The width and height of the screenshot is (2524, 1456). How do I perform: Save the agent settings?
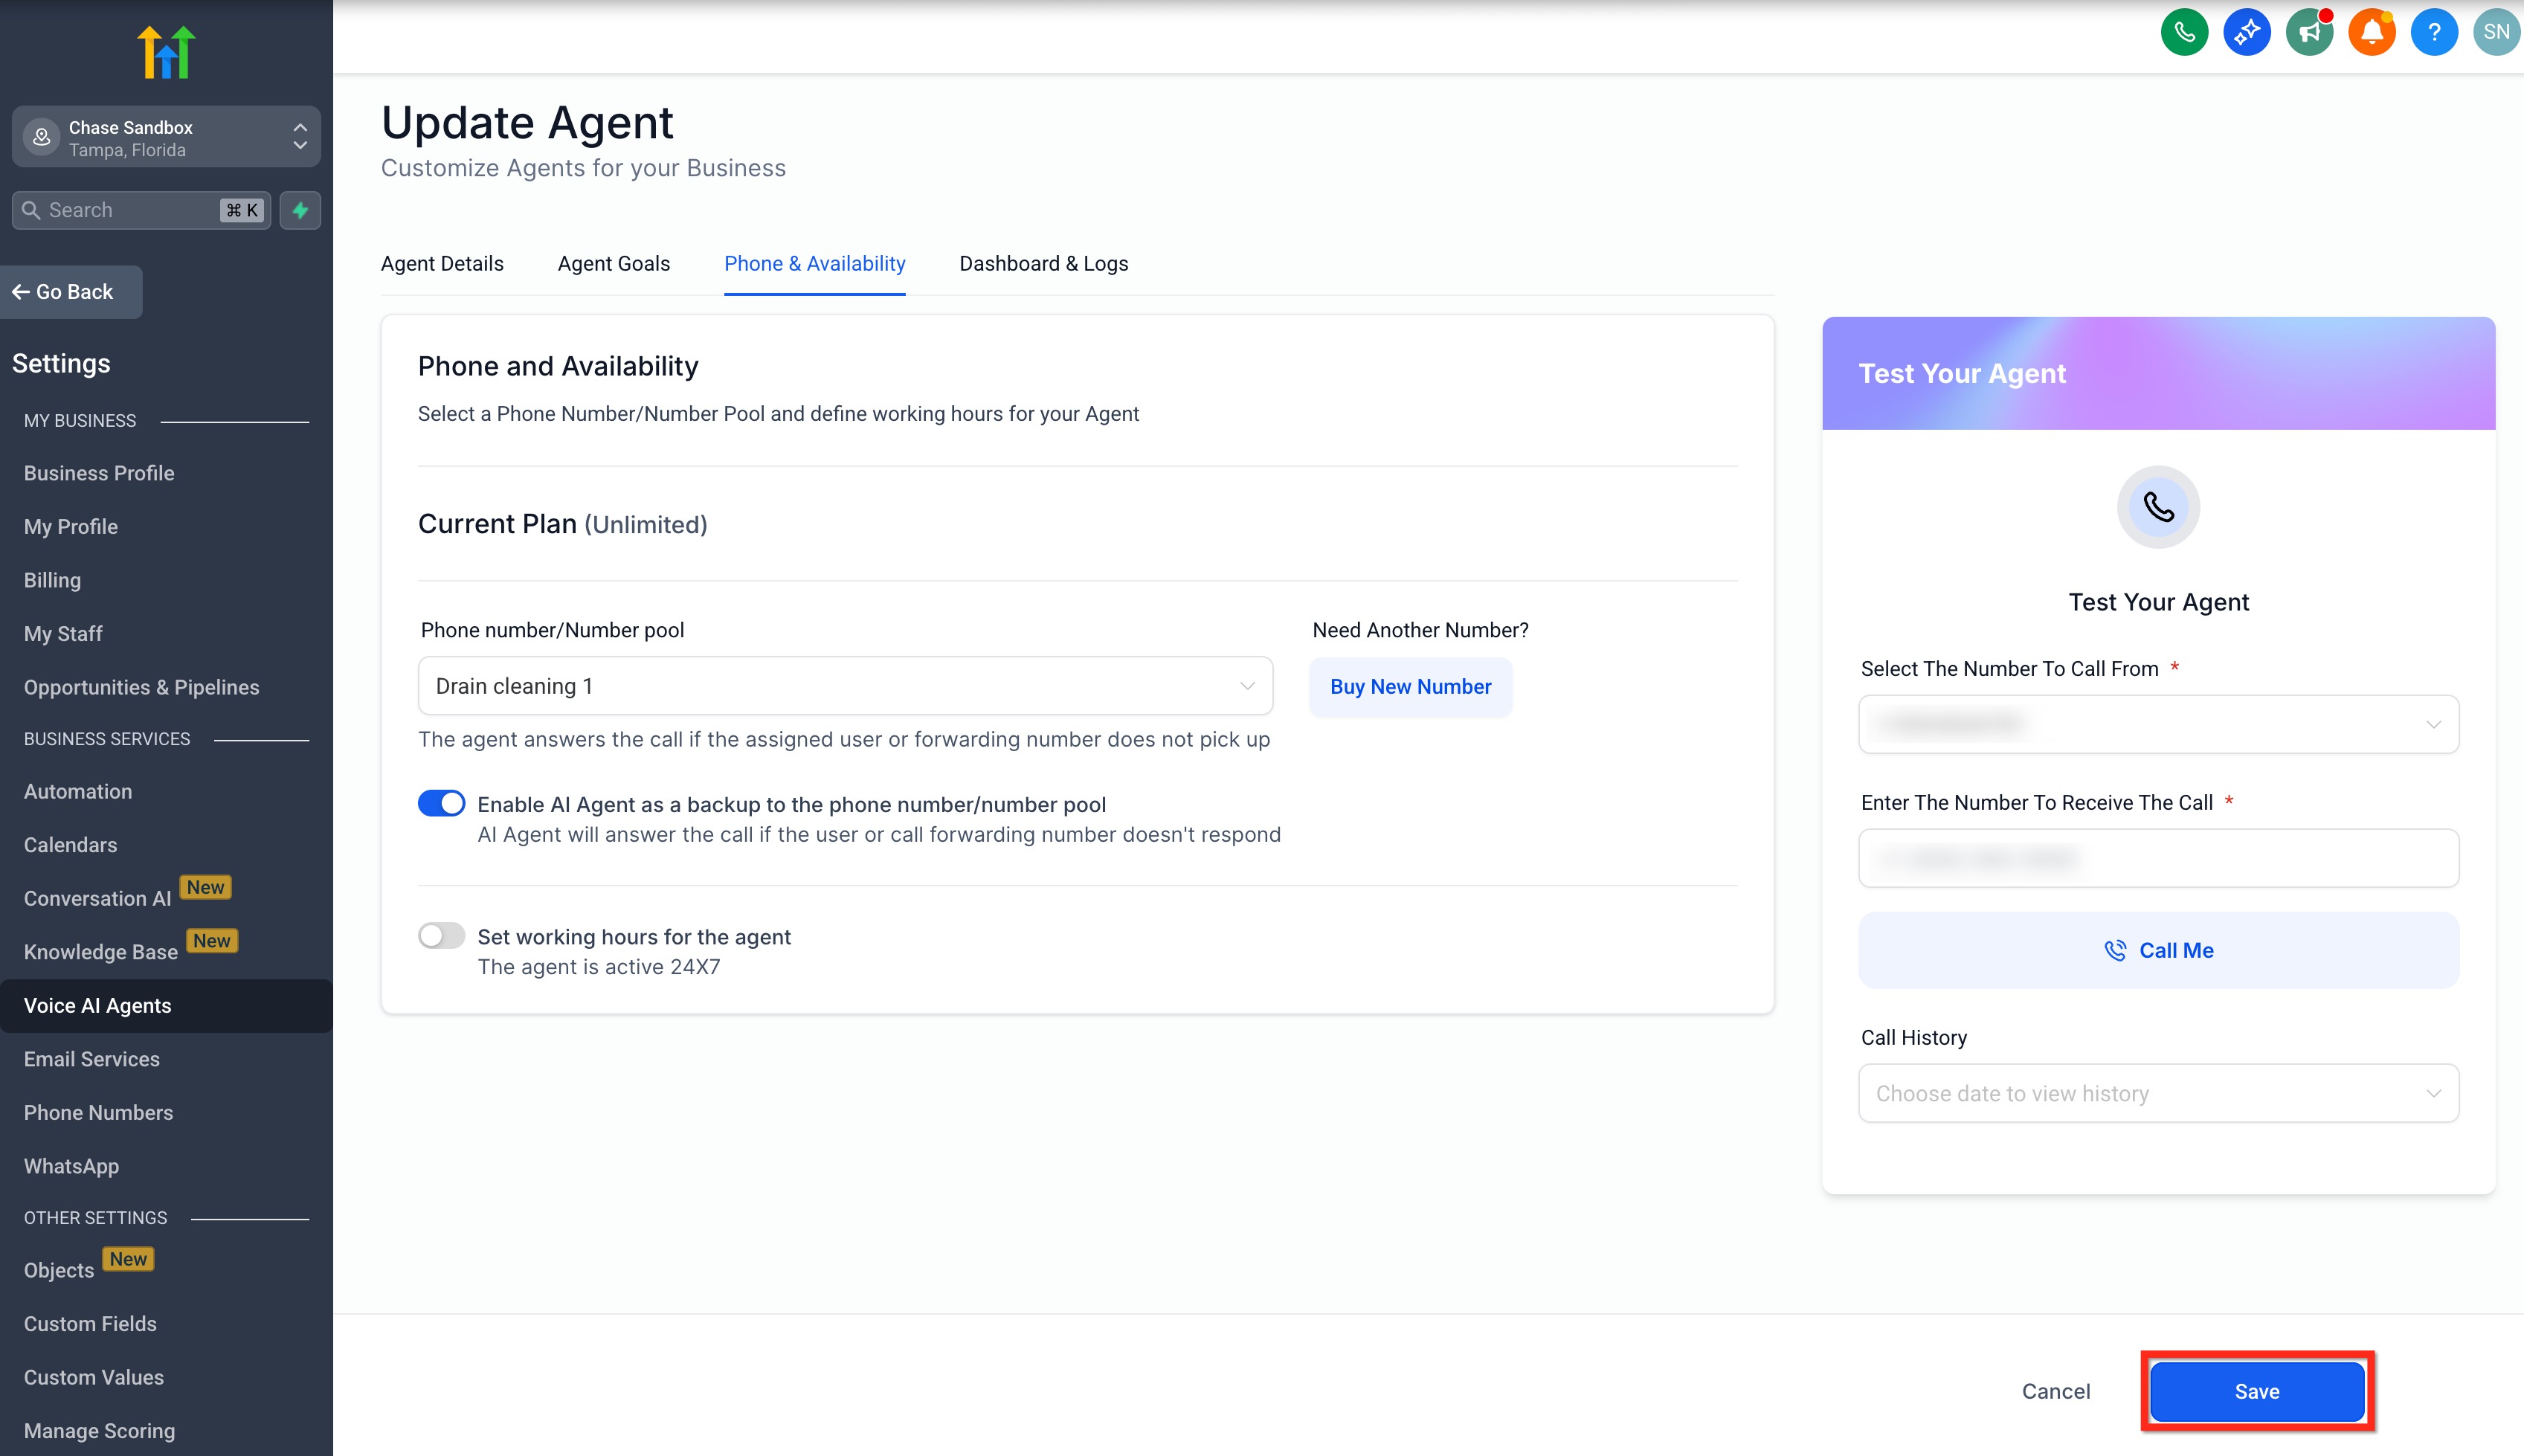(x=2256, y=1391)
